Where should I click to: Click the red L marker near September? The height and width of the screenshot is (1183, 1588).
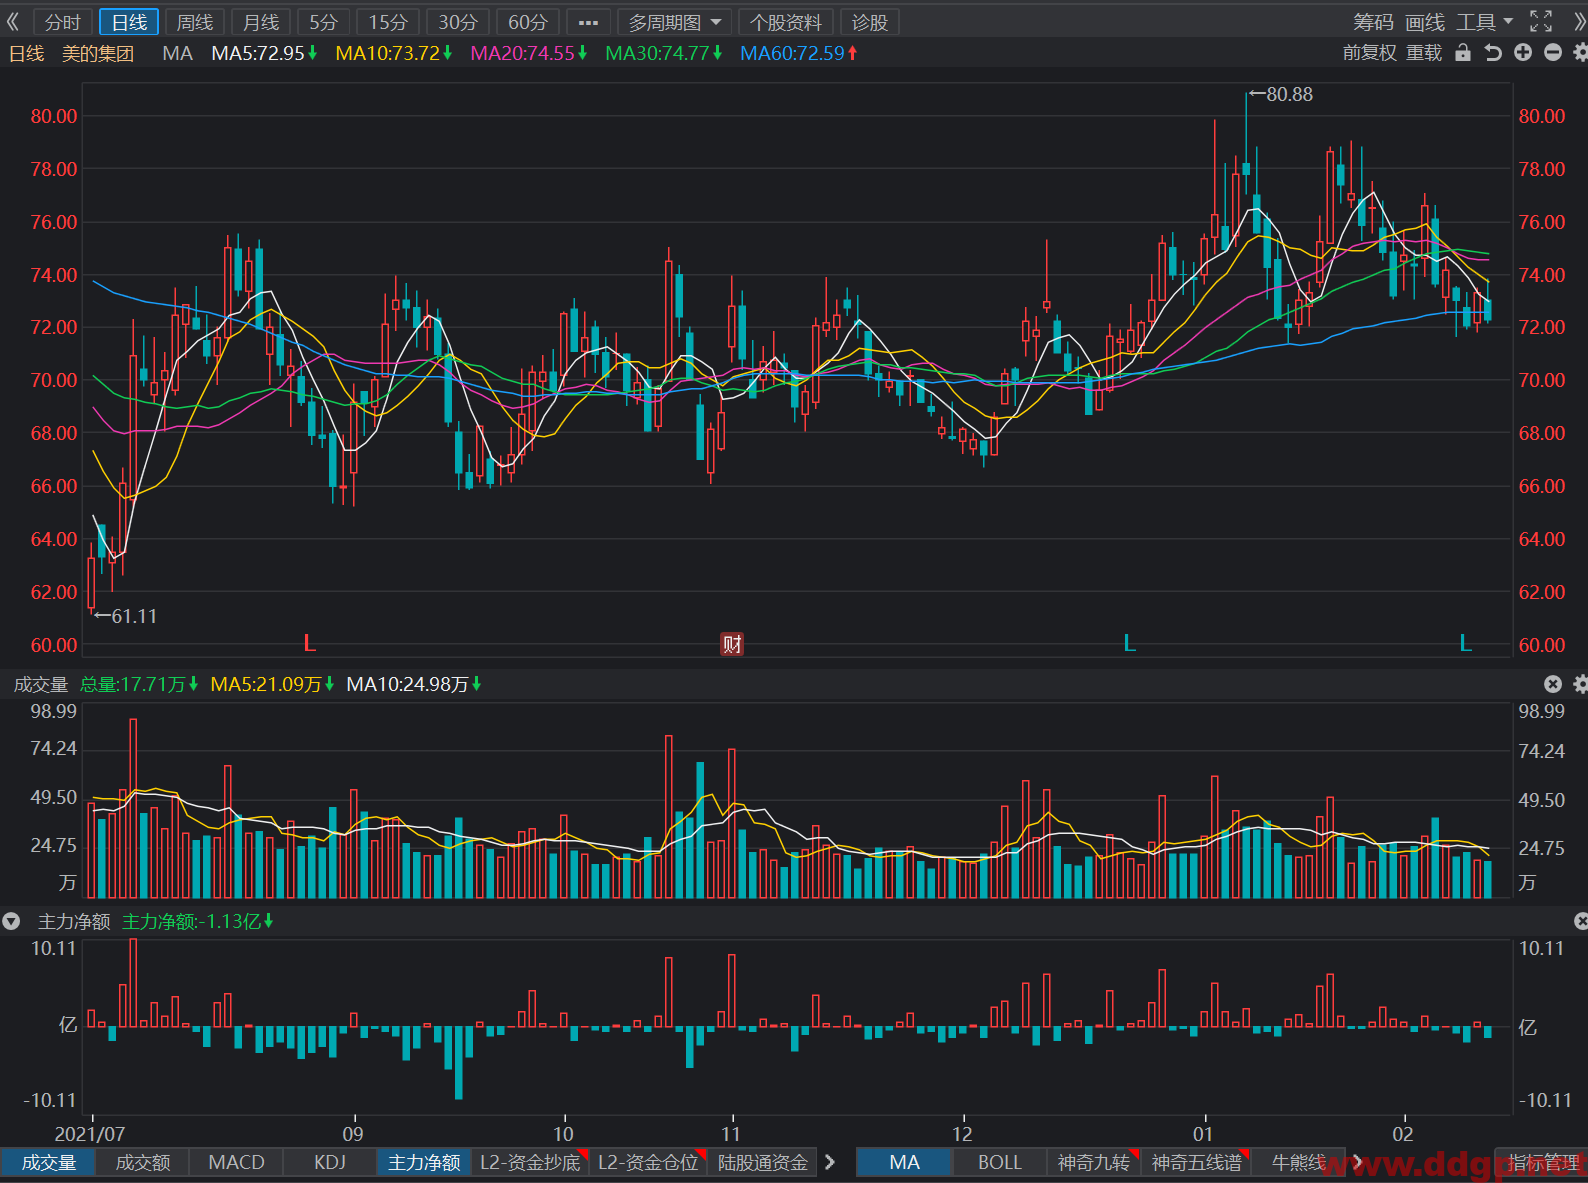pyautogui.click(x=309, y=644)
